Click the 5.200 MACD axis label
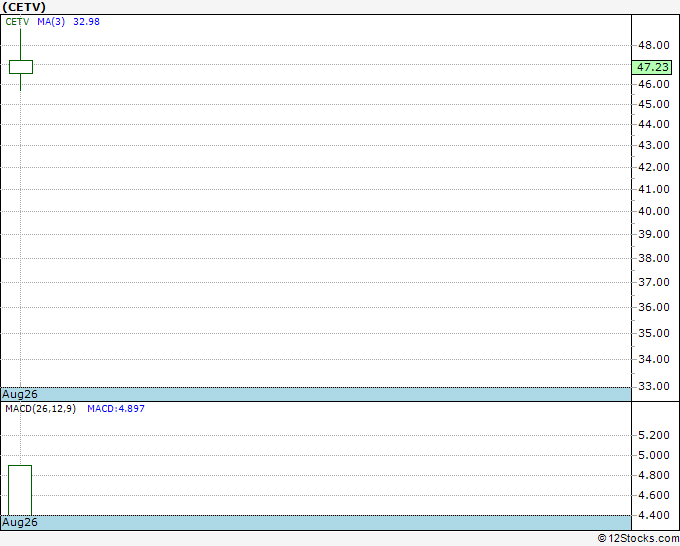The height and width of the screenshot is (546, 680). click(x=654, y=435)
